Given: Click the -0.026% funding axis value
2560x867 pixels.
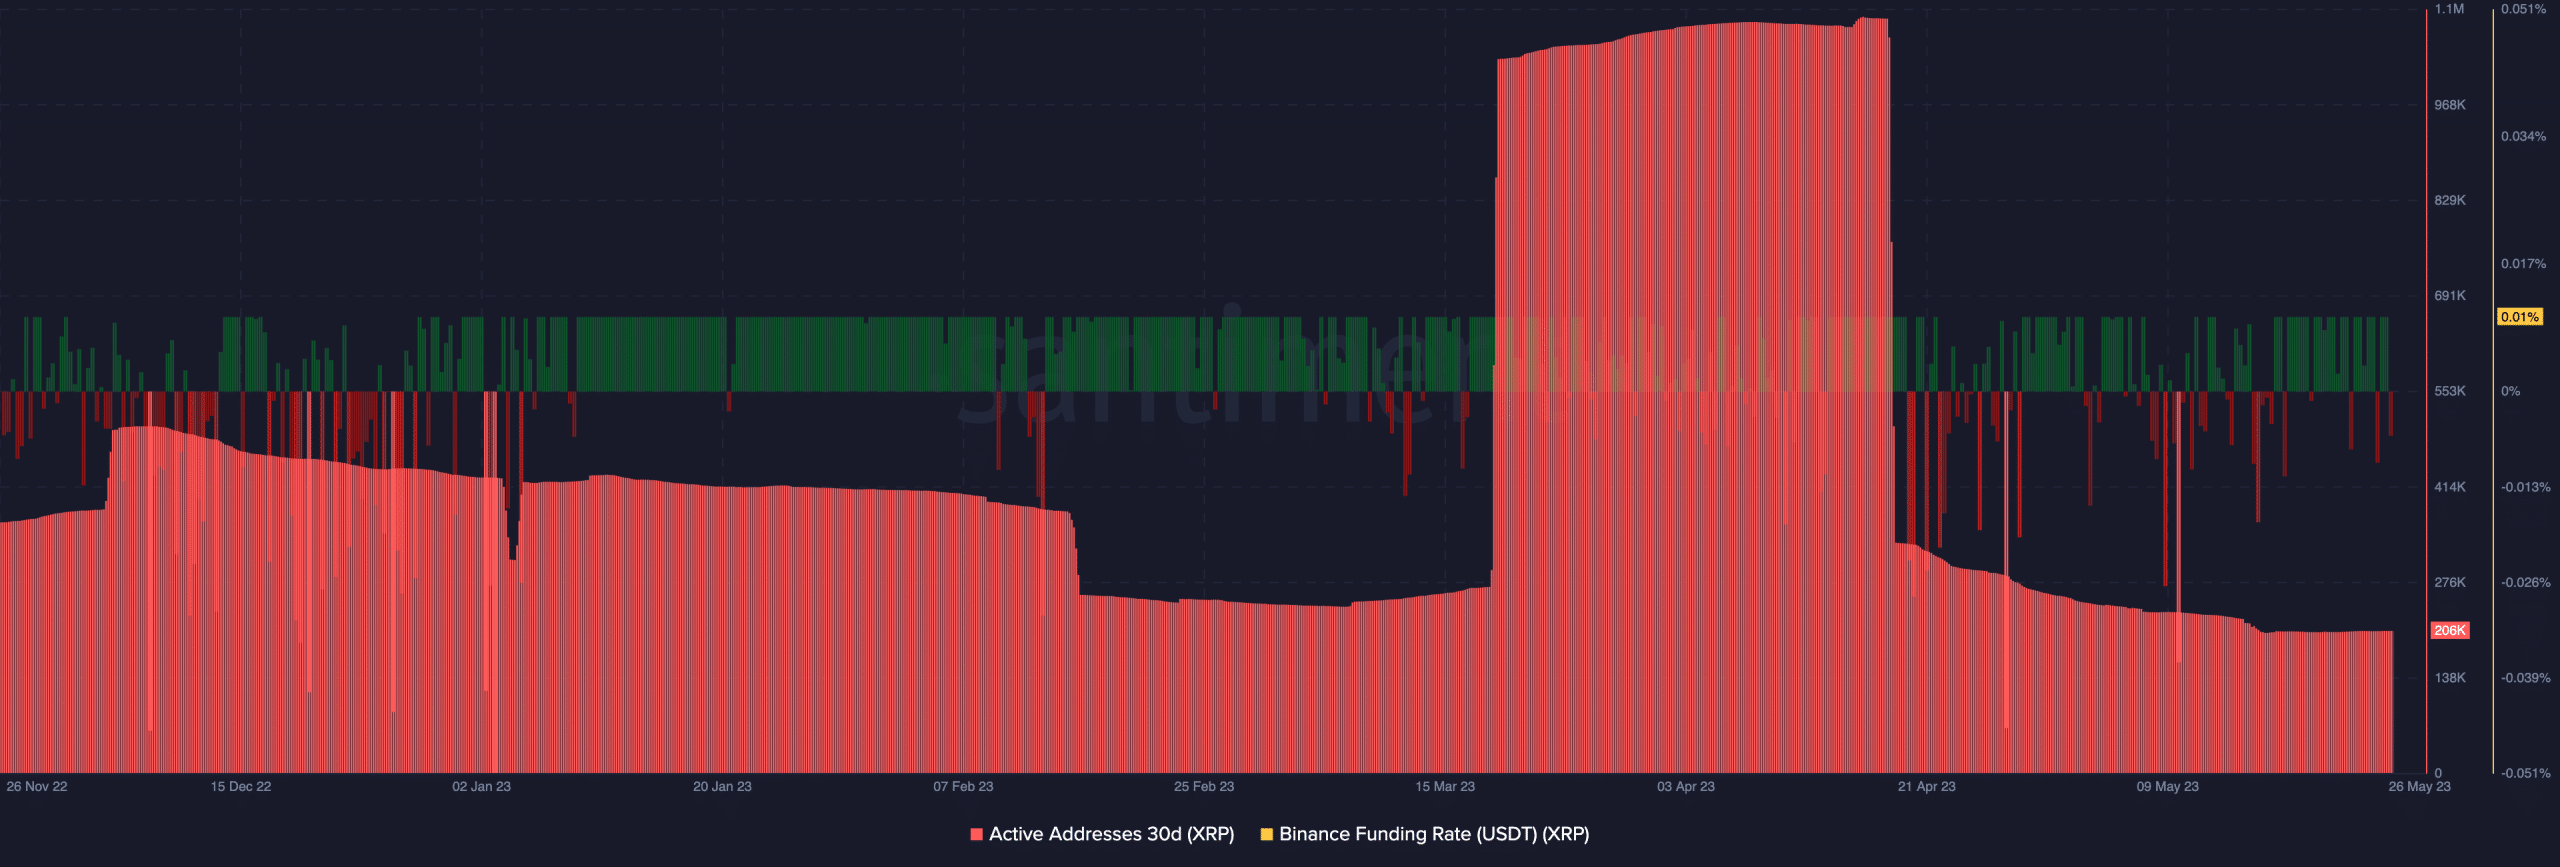Looking at the screenshot, I should pos(2526,582).
